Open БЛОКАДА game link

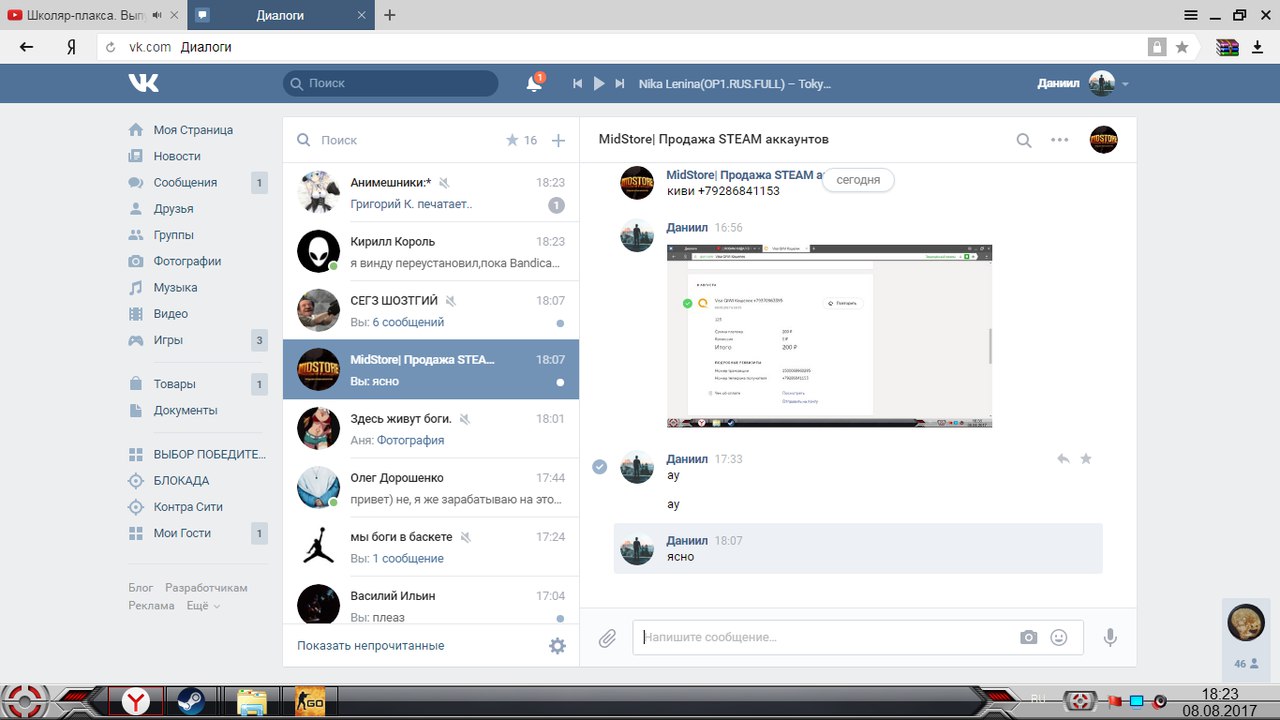181,481
